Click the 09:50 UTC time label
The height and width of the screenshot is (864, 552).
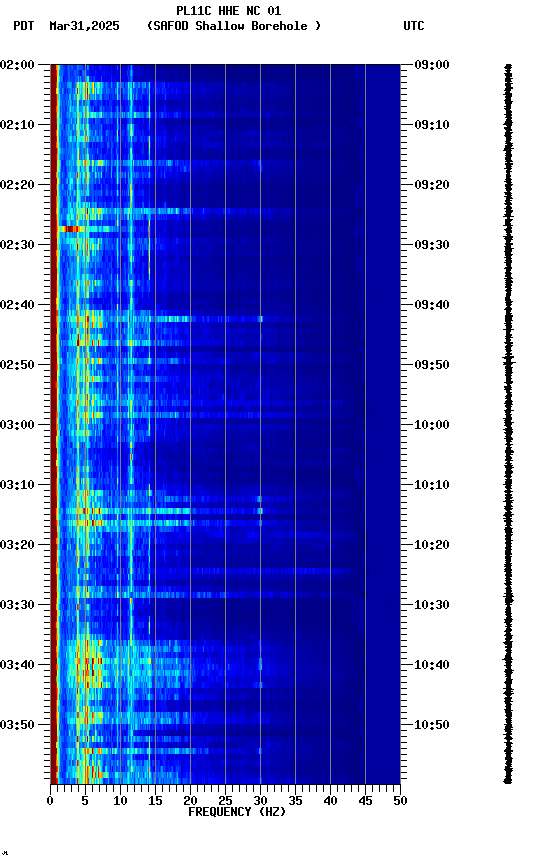[432, 365]
